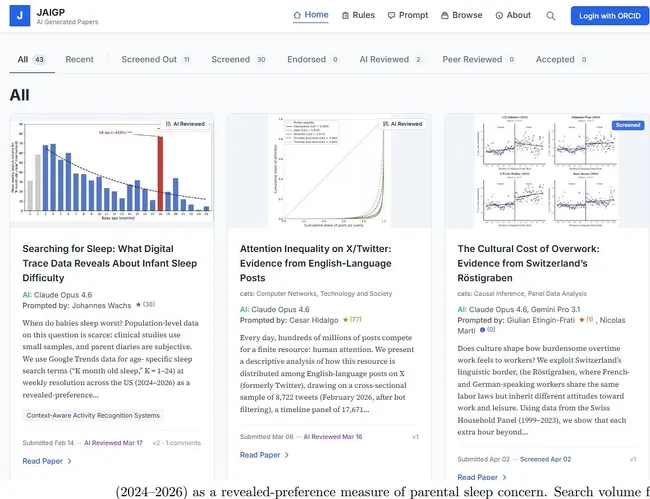Open the About page
650x499 pixels.
click(513, 15)
